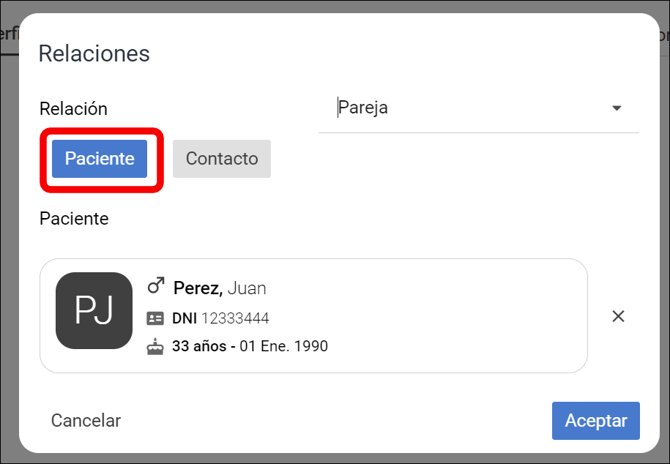This screenshot has height=464, width=670.
Task: Click the ID card icon beside DNI
Action: pos(155,318)
